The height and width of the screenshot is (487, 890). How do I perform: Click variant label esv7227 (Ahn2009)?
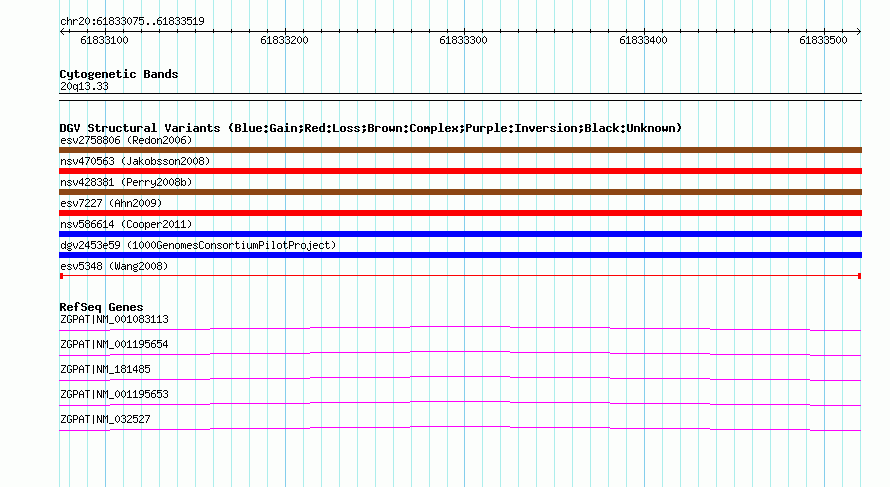[x=111, y=203]
